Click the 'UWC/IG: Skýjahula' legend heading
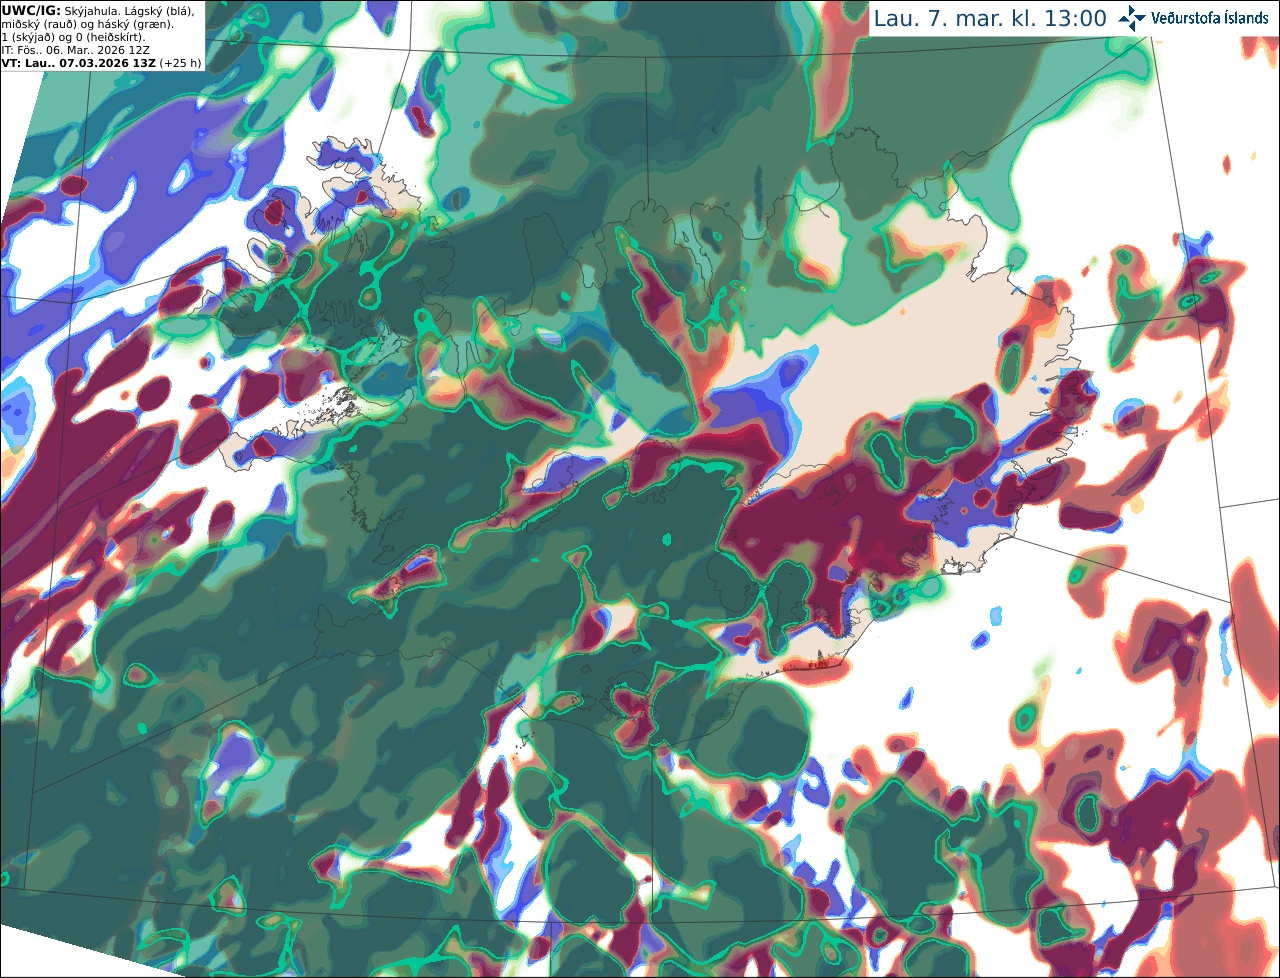Screen dimensions: 1280x978 [59, 10]
